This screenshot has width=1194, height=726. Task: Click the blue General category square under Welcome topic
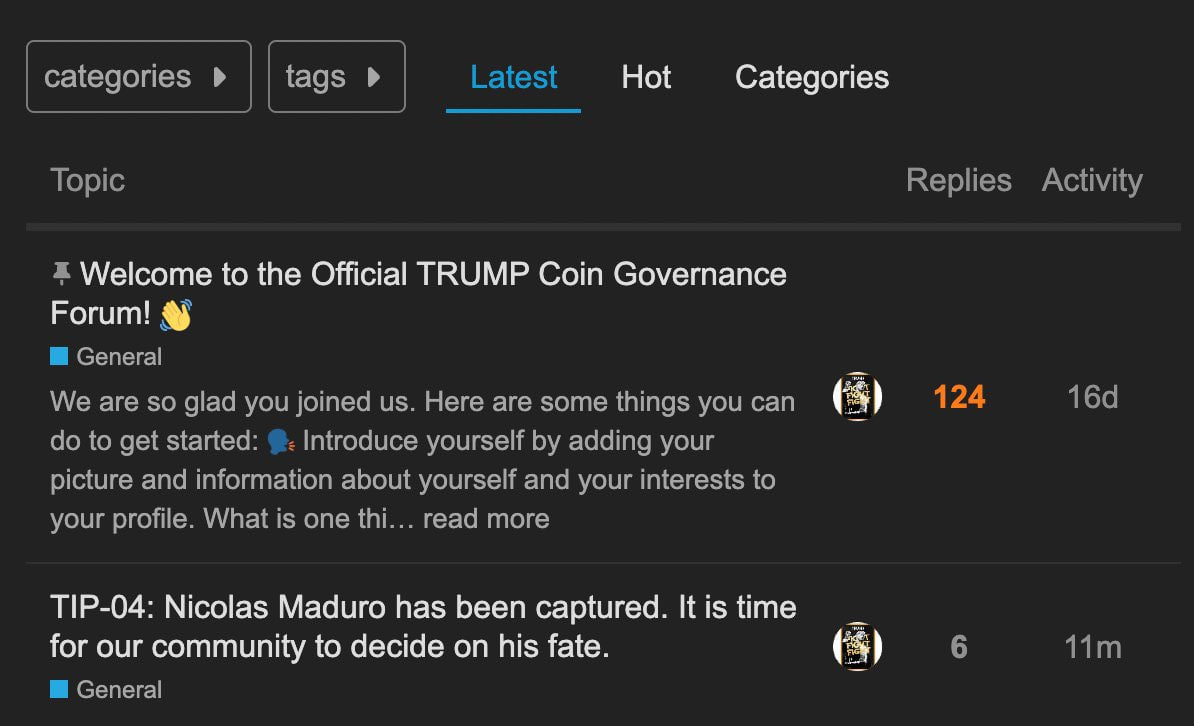pyautogui.click(x=59, y=357)
